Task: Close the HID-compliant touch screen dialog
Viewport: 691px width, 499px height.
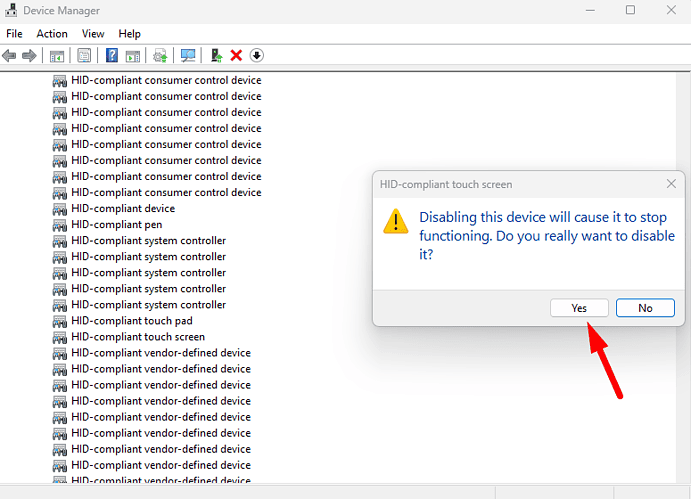Action: click(671, 184)
